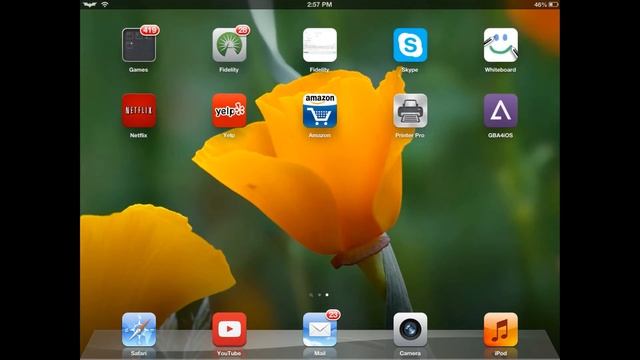Open the iPod music app in dock
640x360 pixels.
(x=500, y=329)
